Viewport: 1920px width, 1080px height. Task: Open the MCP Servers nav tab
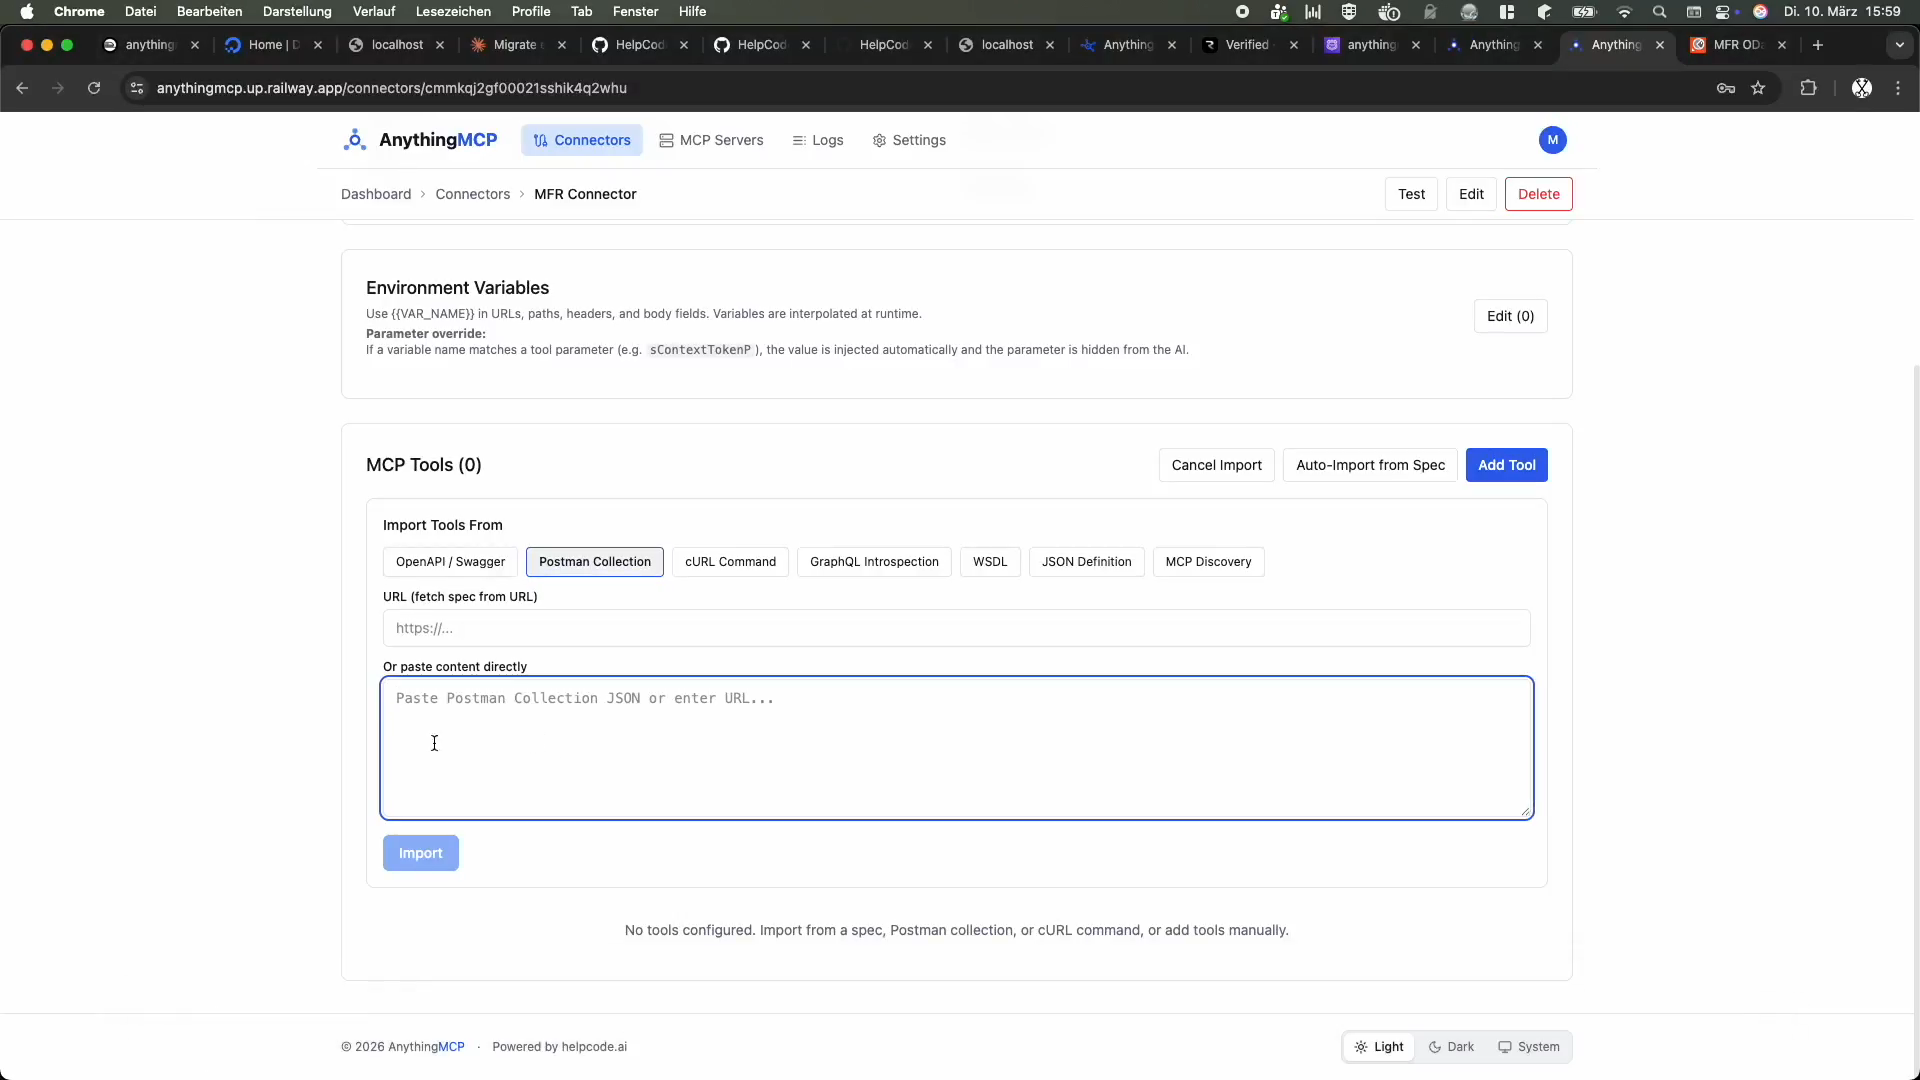pos(711,140)
